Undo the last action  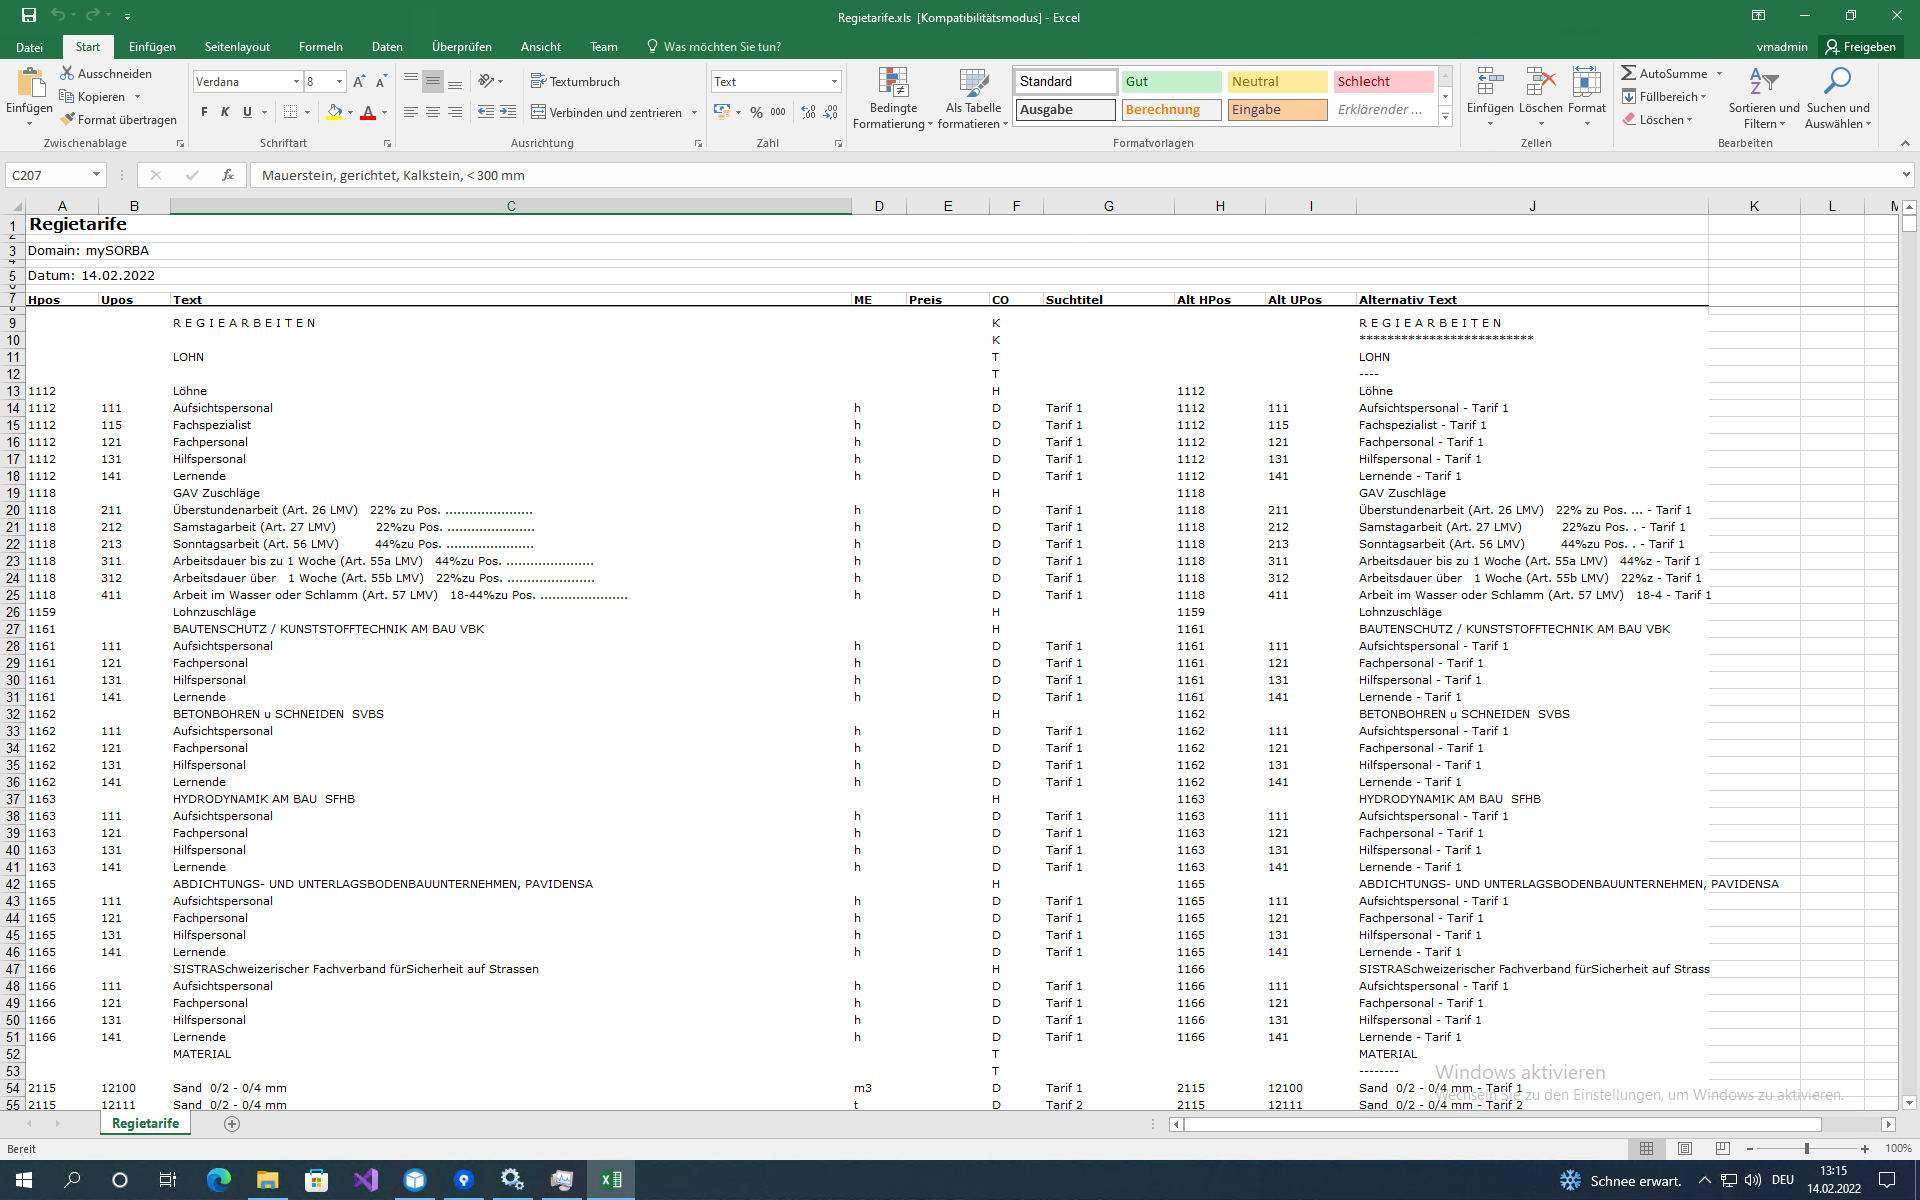[58, 16]
